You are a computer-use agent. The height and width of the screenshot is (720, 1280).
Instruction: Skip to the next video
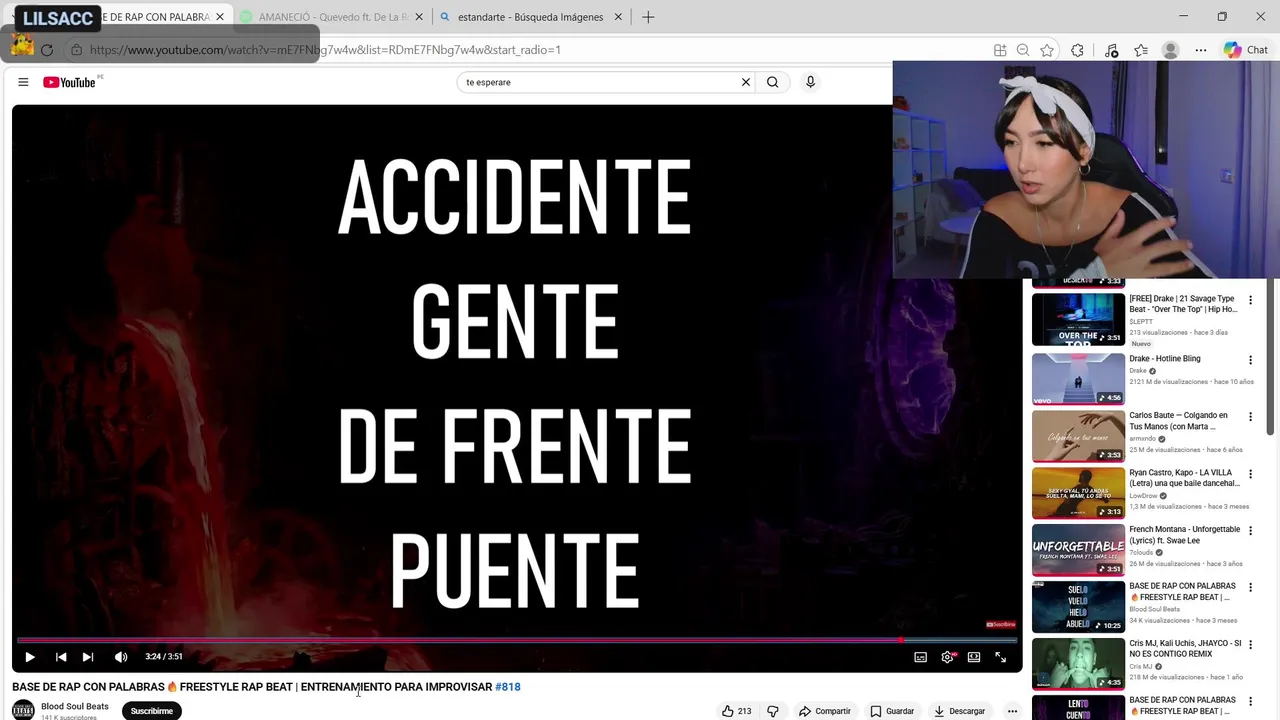tap(88, 657)
